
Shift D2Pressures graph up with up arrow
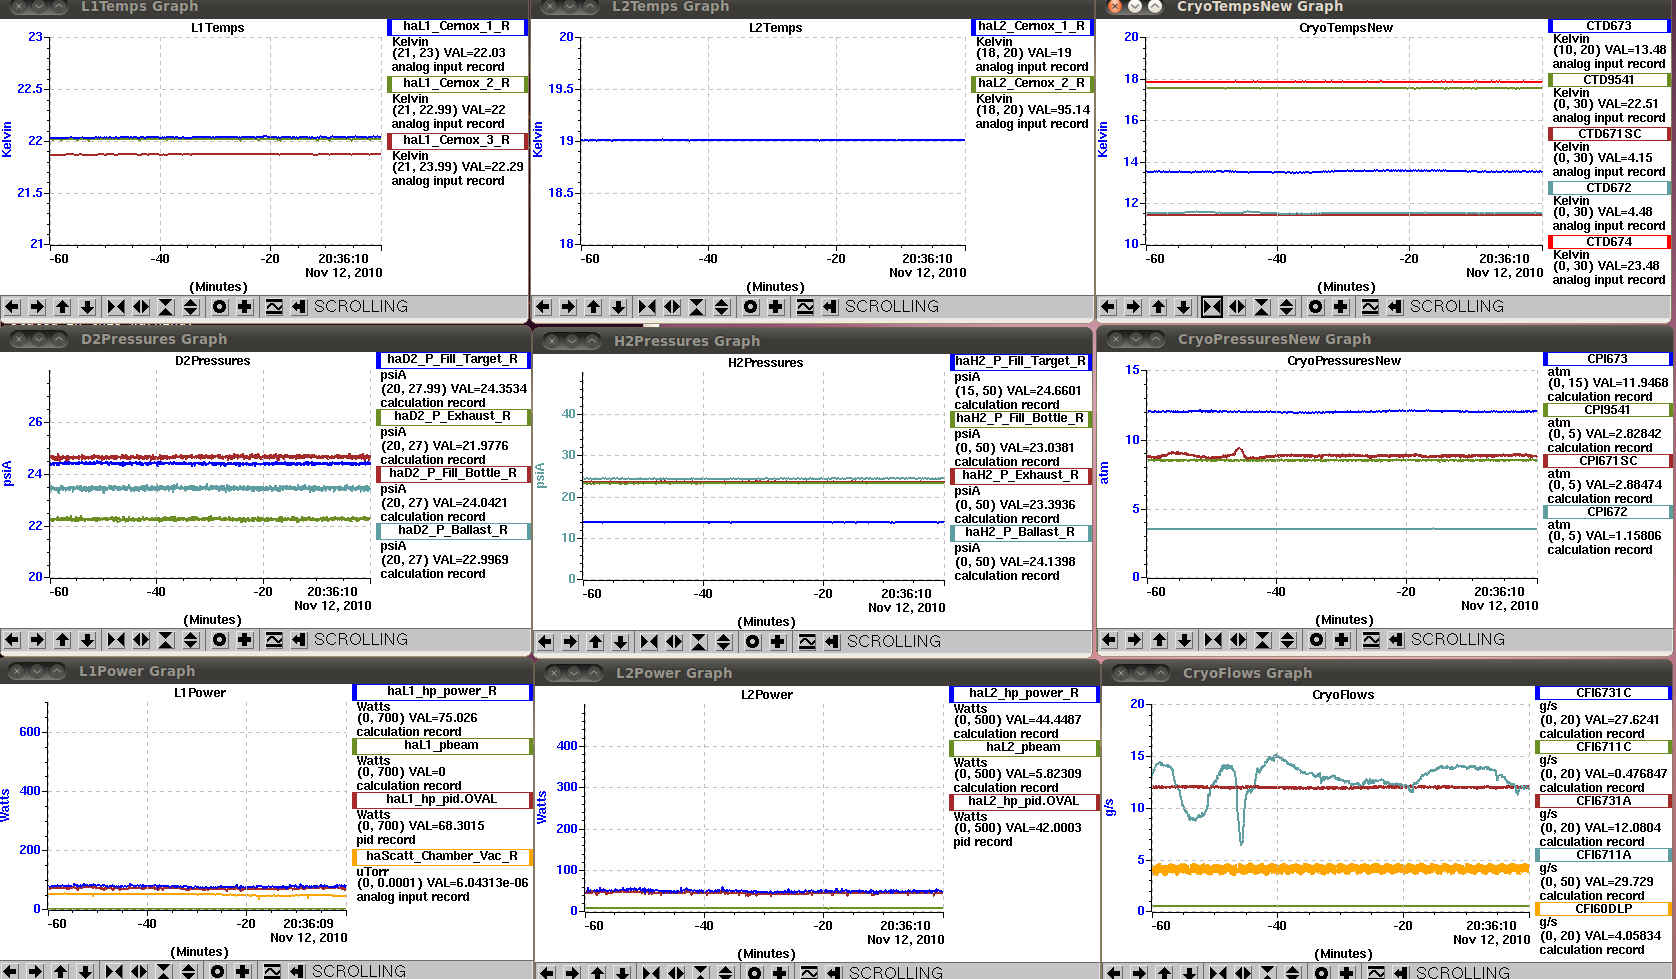click(x=63, y=640)
